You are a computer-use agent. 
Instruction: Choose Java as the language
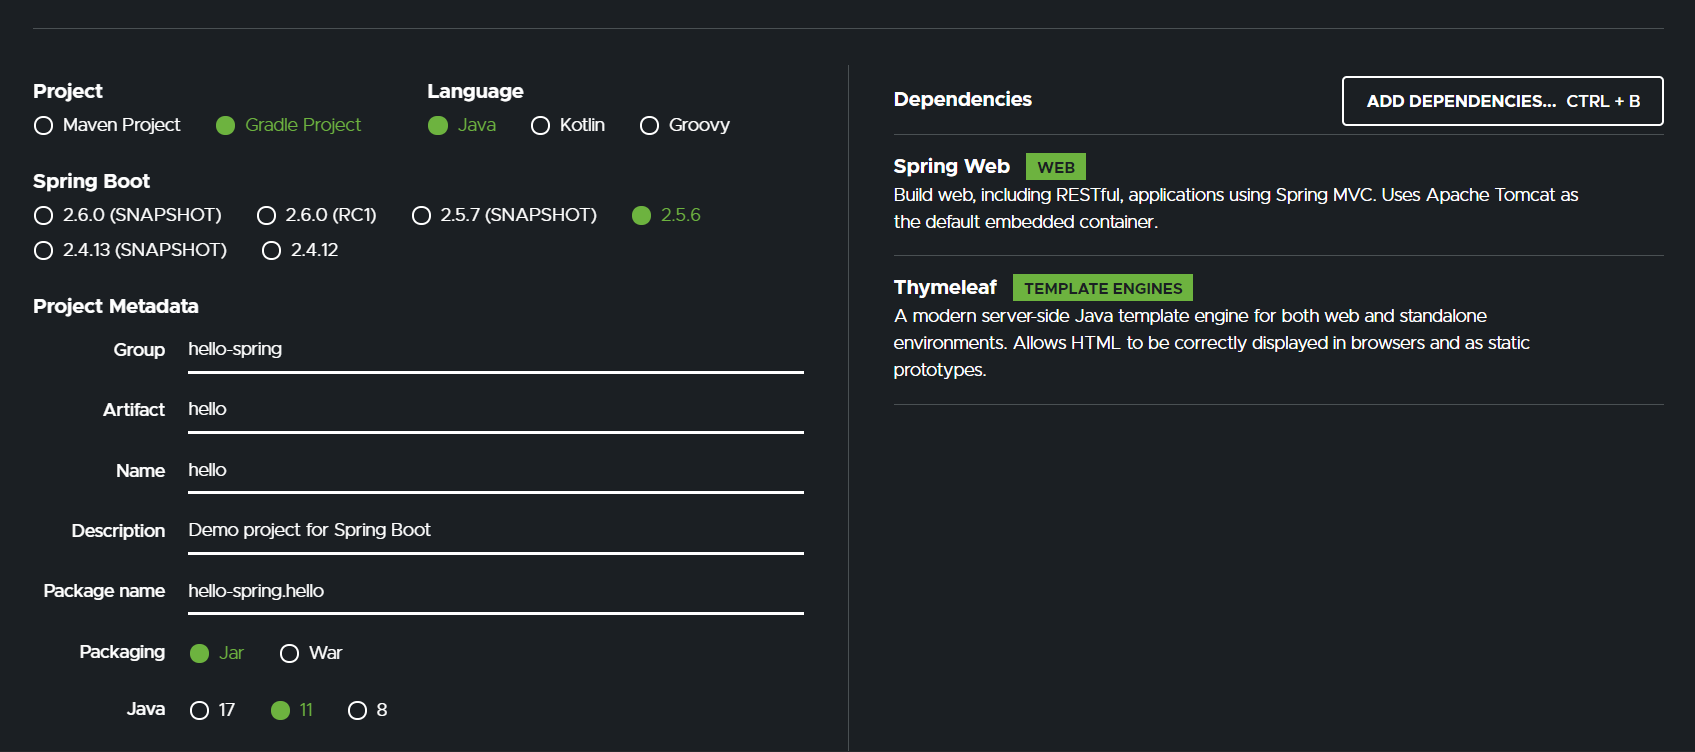tap(462, 125)
